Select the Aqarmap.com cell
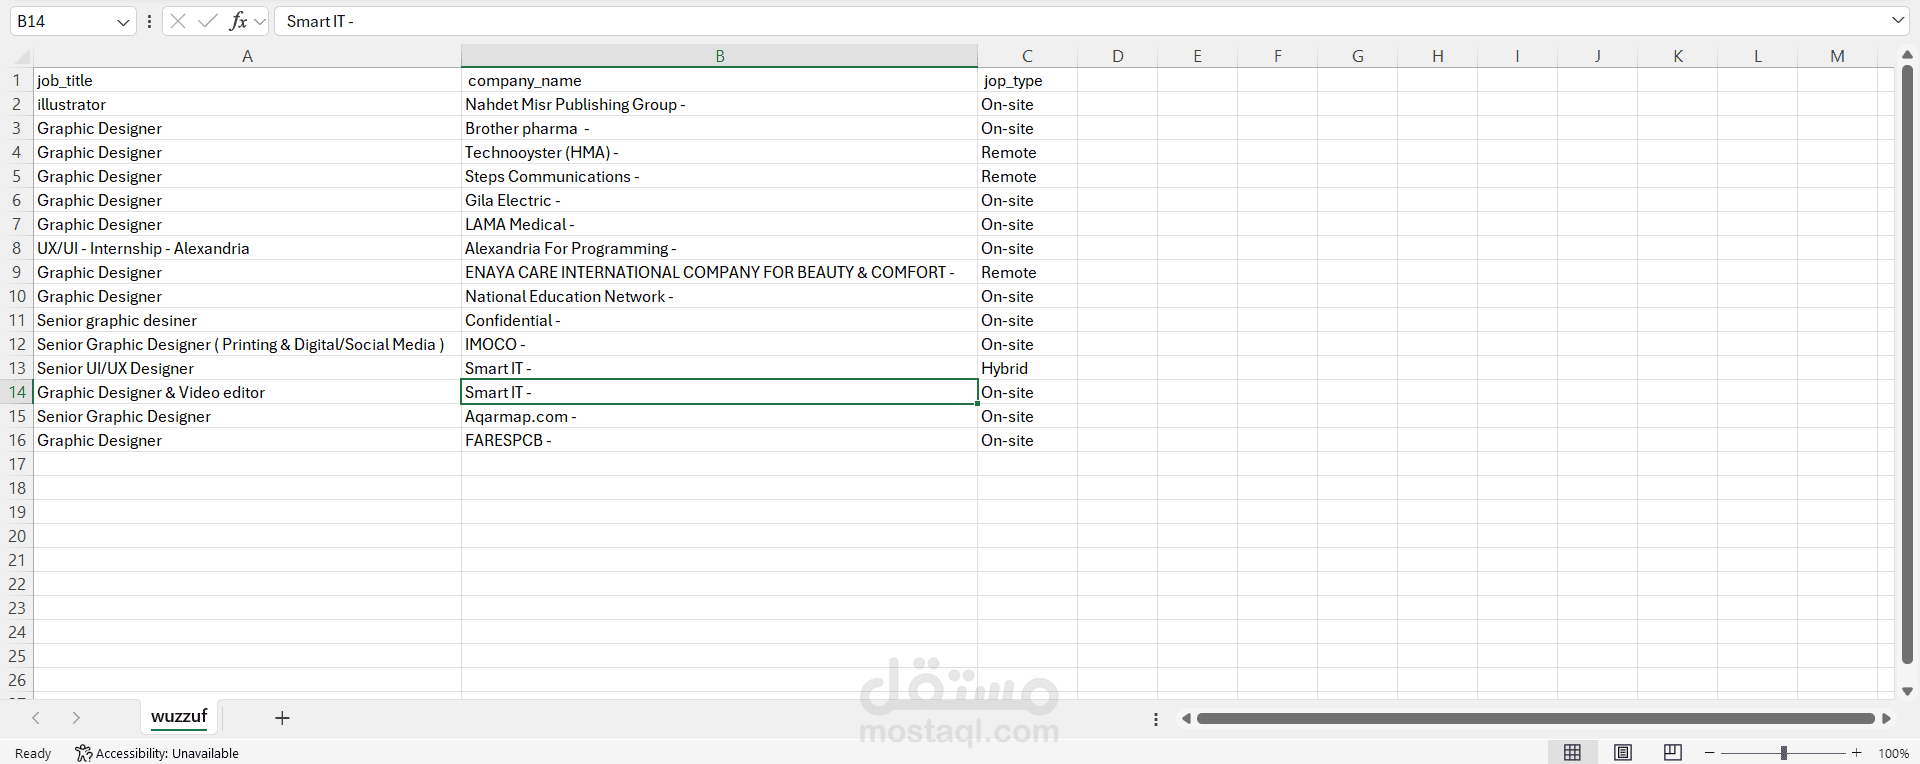Image resolution: width=1920 pixels, height=764 pixels. tap(719, 416)
